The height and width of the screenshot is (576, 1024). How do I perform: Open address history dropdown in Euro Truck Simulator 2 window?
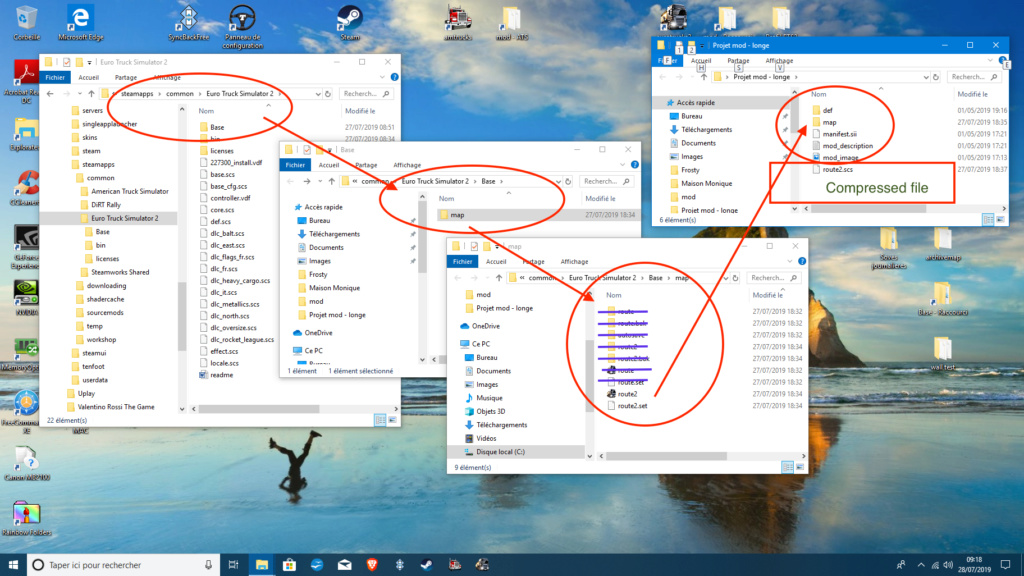318,94
